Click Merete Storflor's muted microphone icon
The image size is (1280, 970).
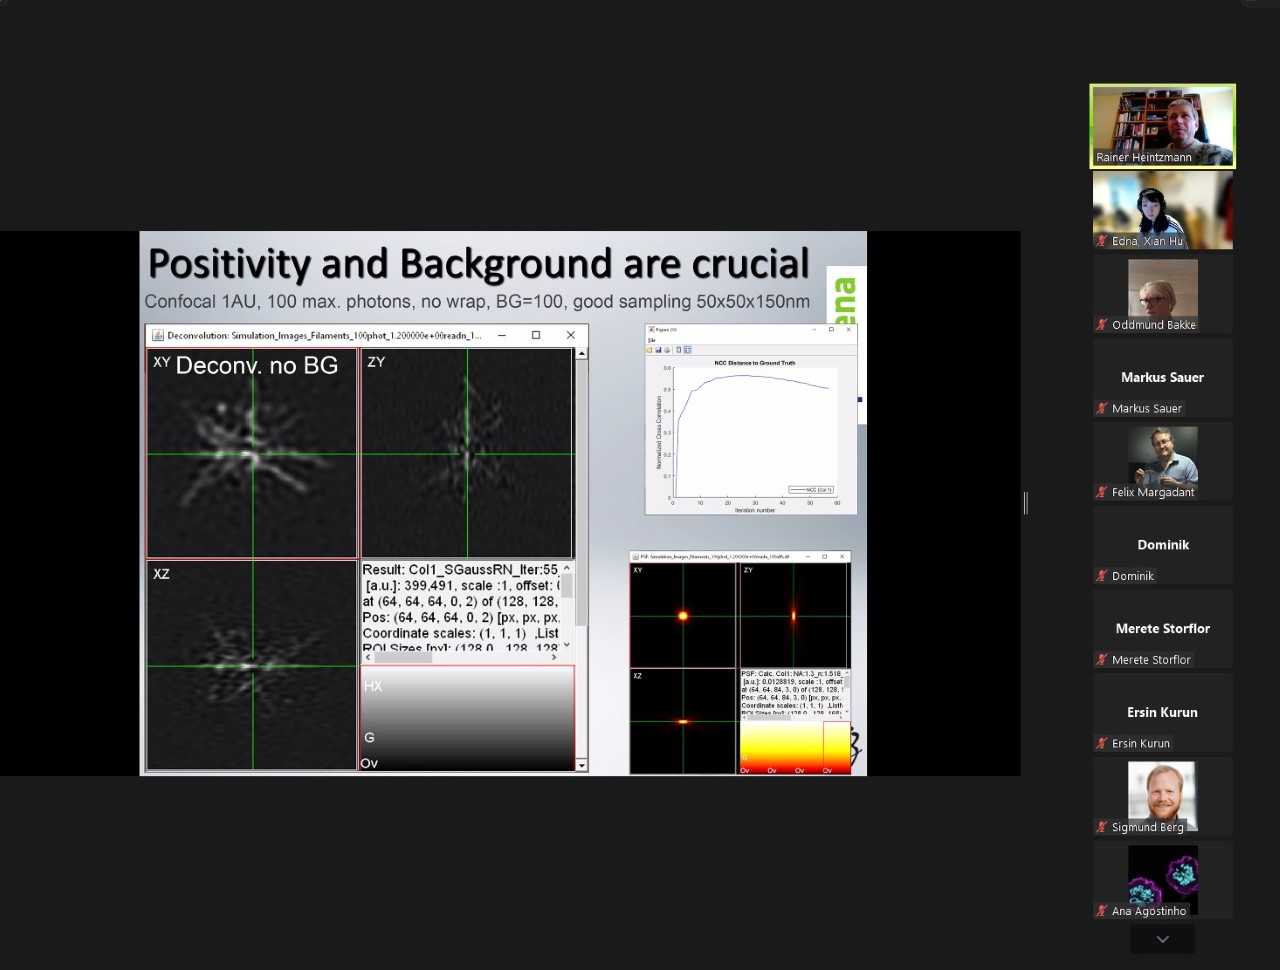(x=1102, y=660)
